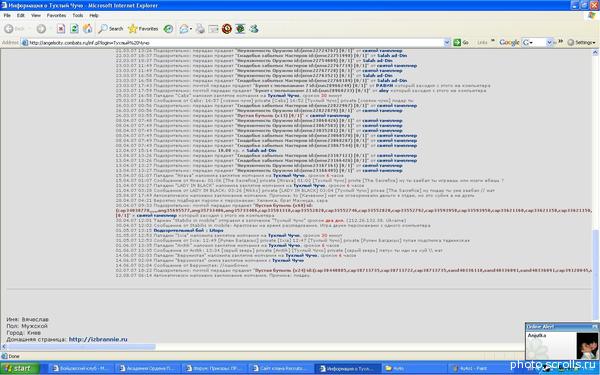Open the Help menu
This screenshot has width=600, height=375.
pos(94,15)
